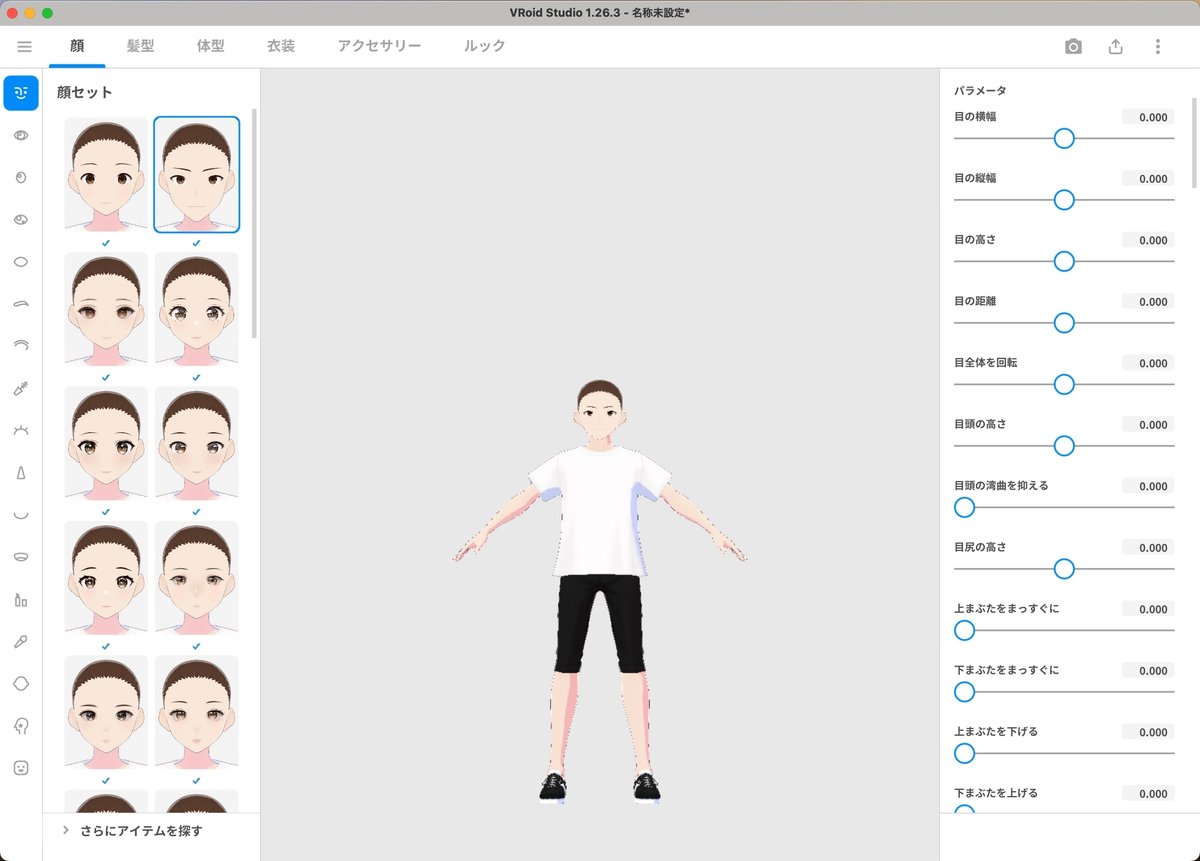The width and height of the screenshot is (1200, 861).
Task: Select the iris editing icon
Action: (x=21, y=177)
